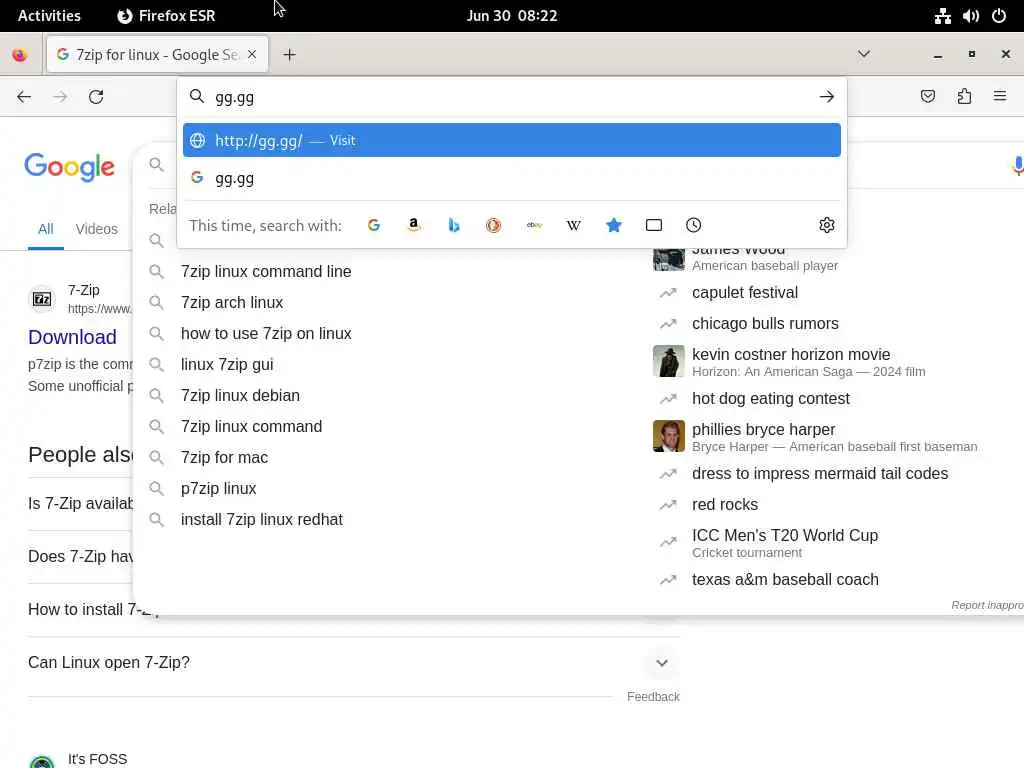Open a new tab with plus button

click(289, 55)
